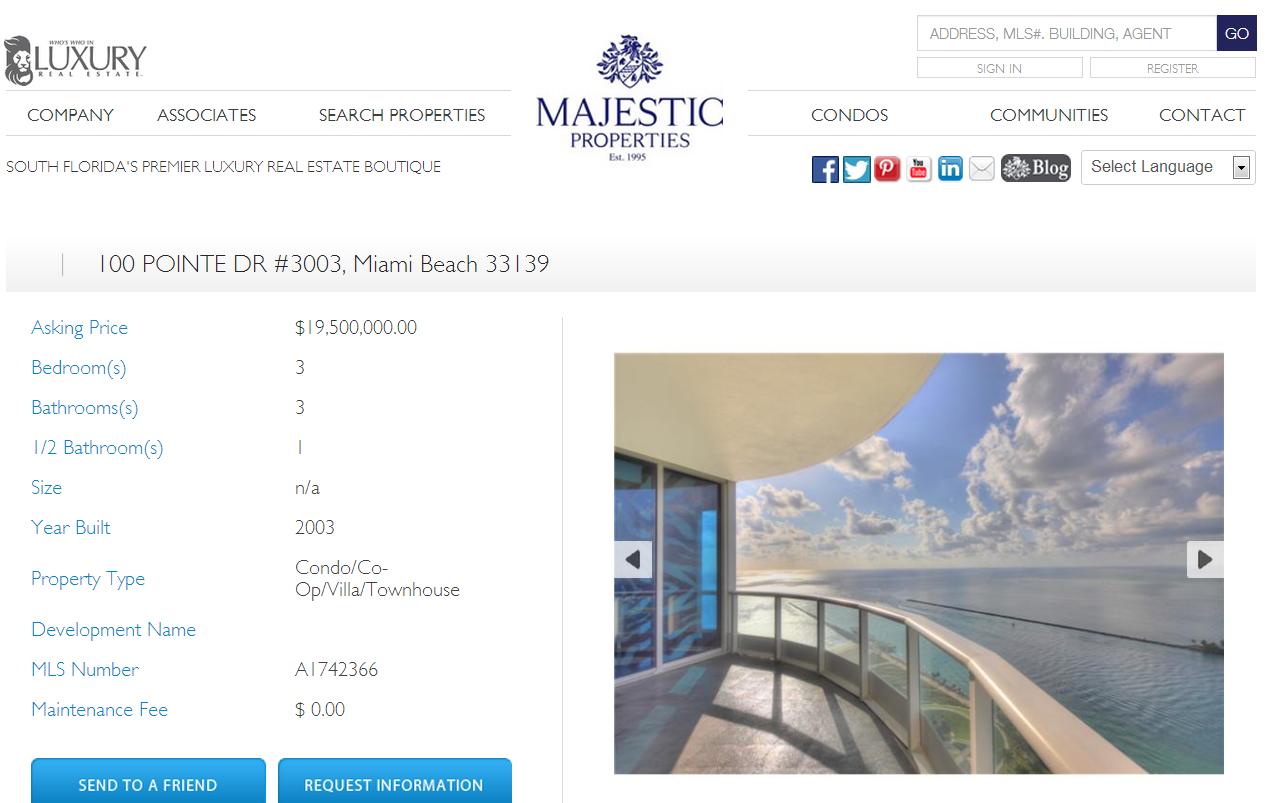Open the Blog icon link
Viewport: 1265px width, 803px height.
(1035, 168)
